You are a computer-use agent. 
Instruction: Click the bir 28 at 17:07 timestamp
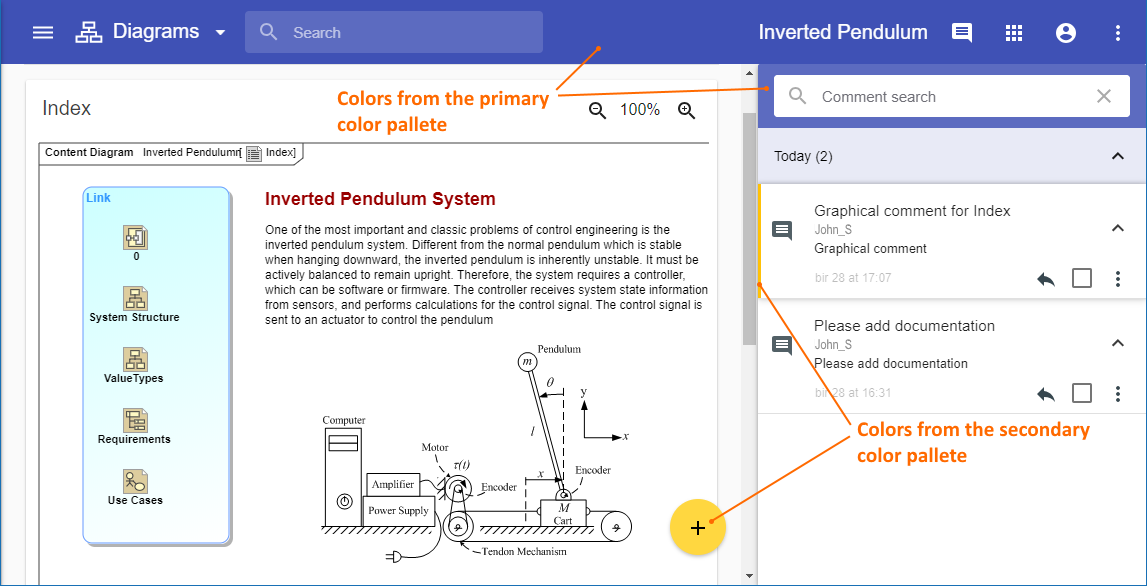pos(853,278)
